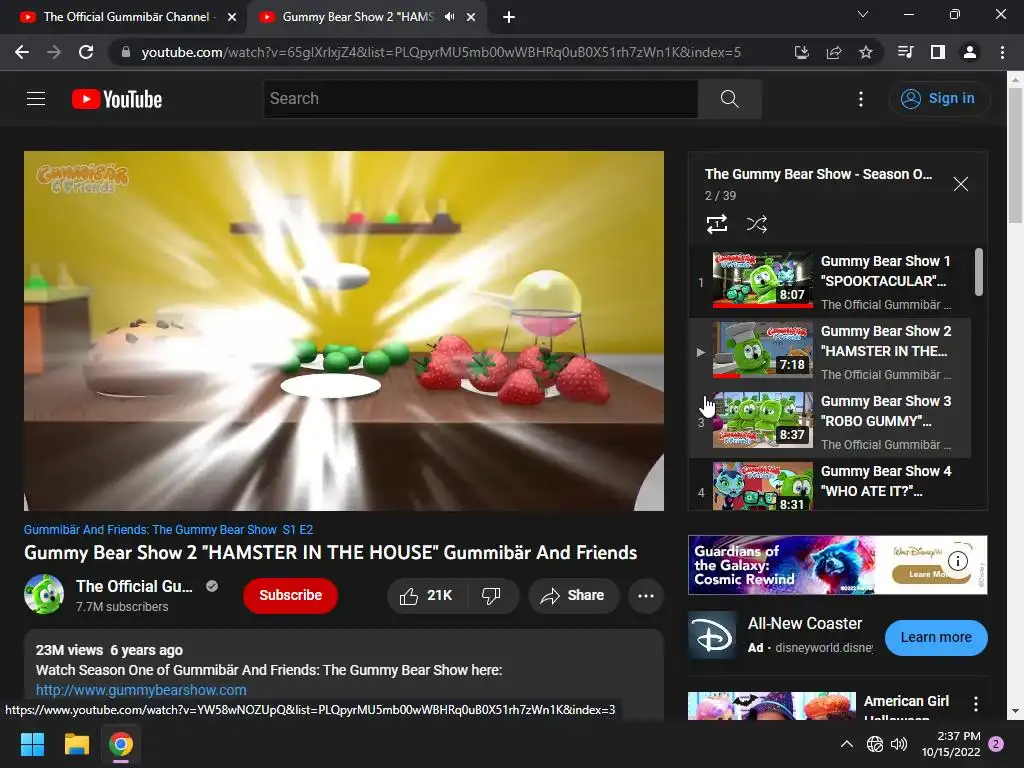1024x768 pixels.
Task: Reload the current page
Action: [x=86, y=52]
